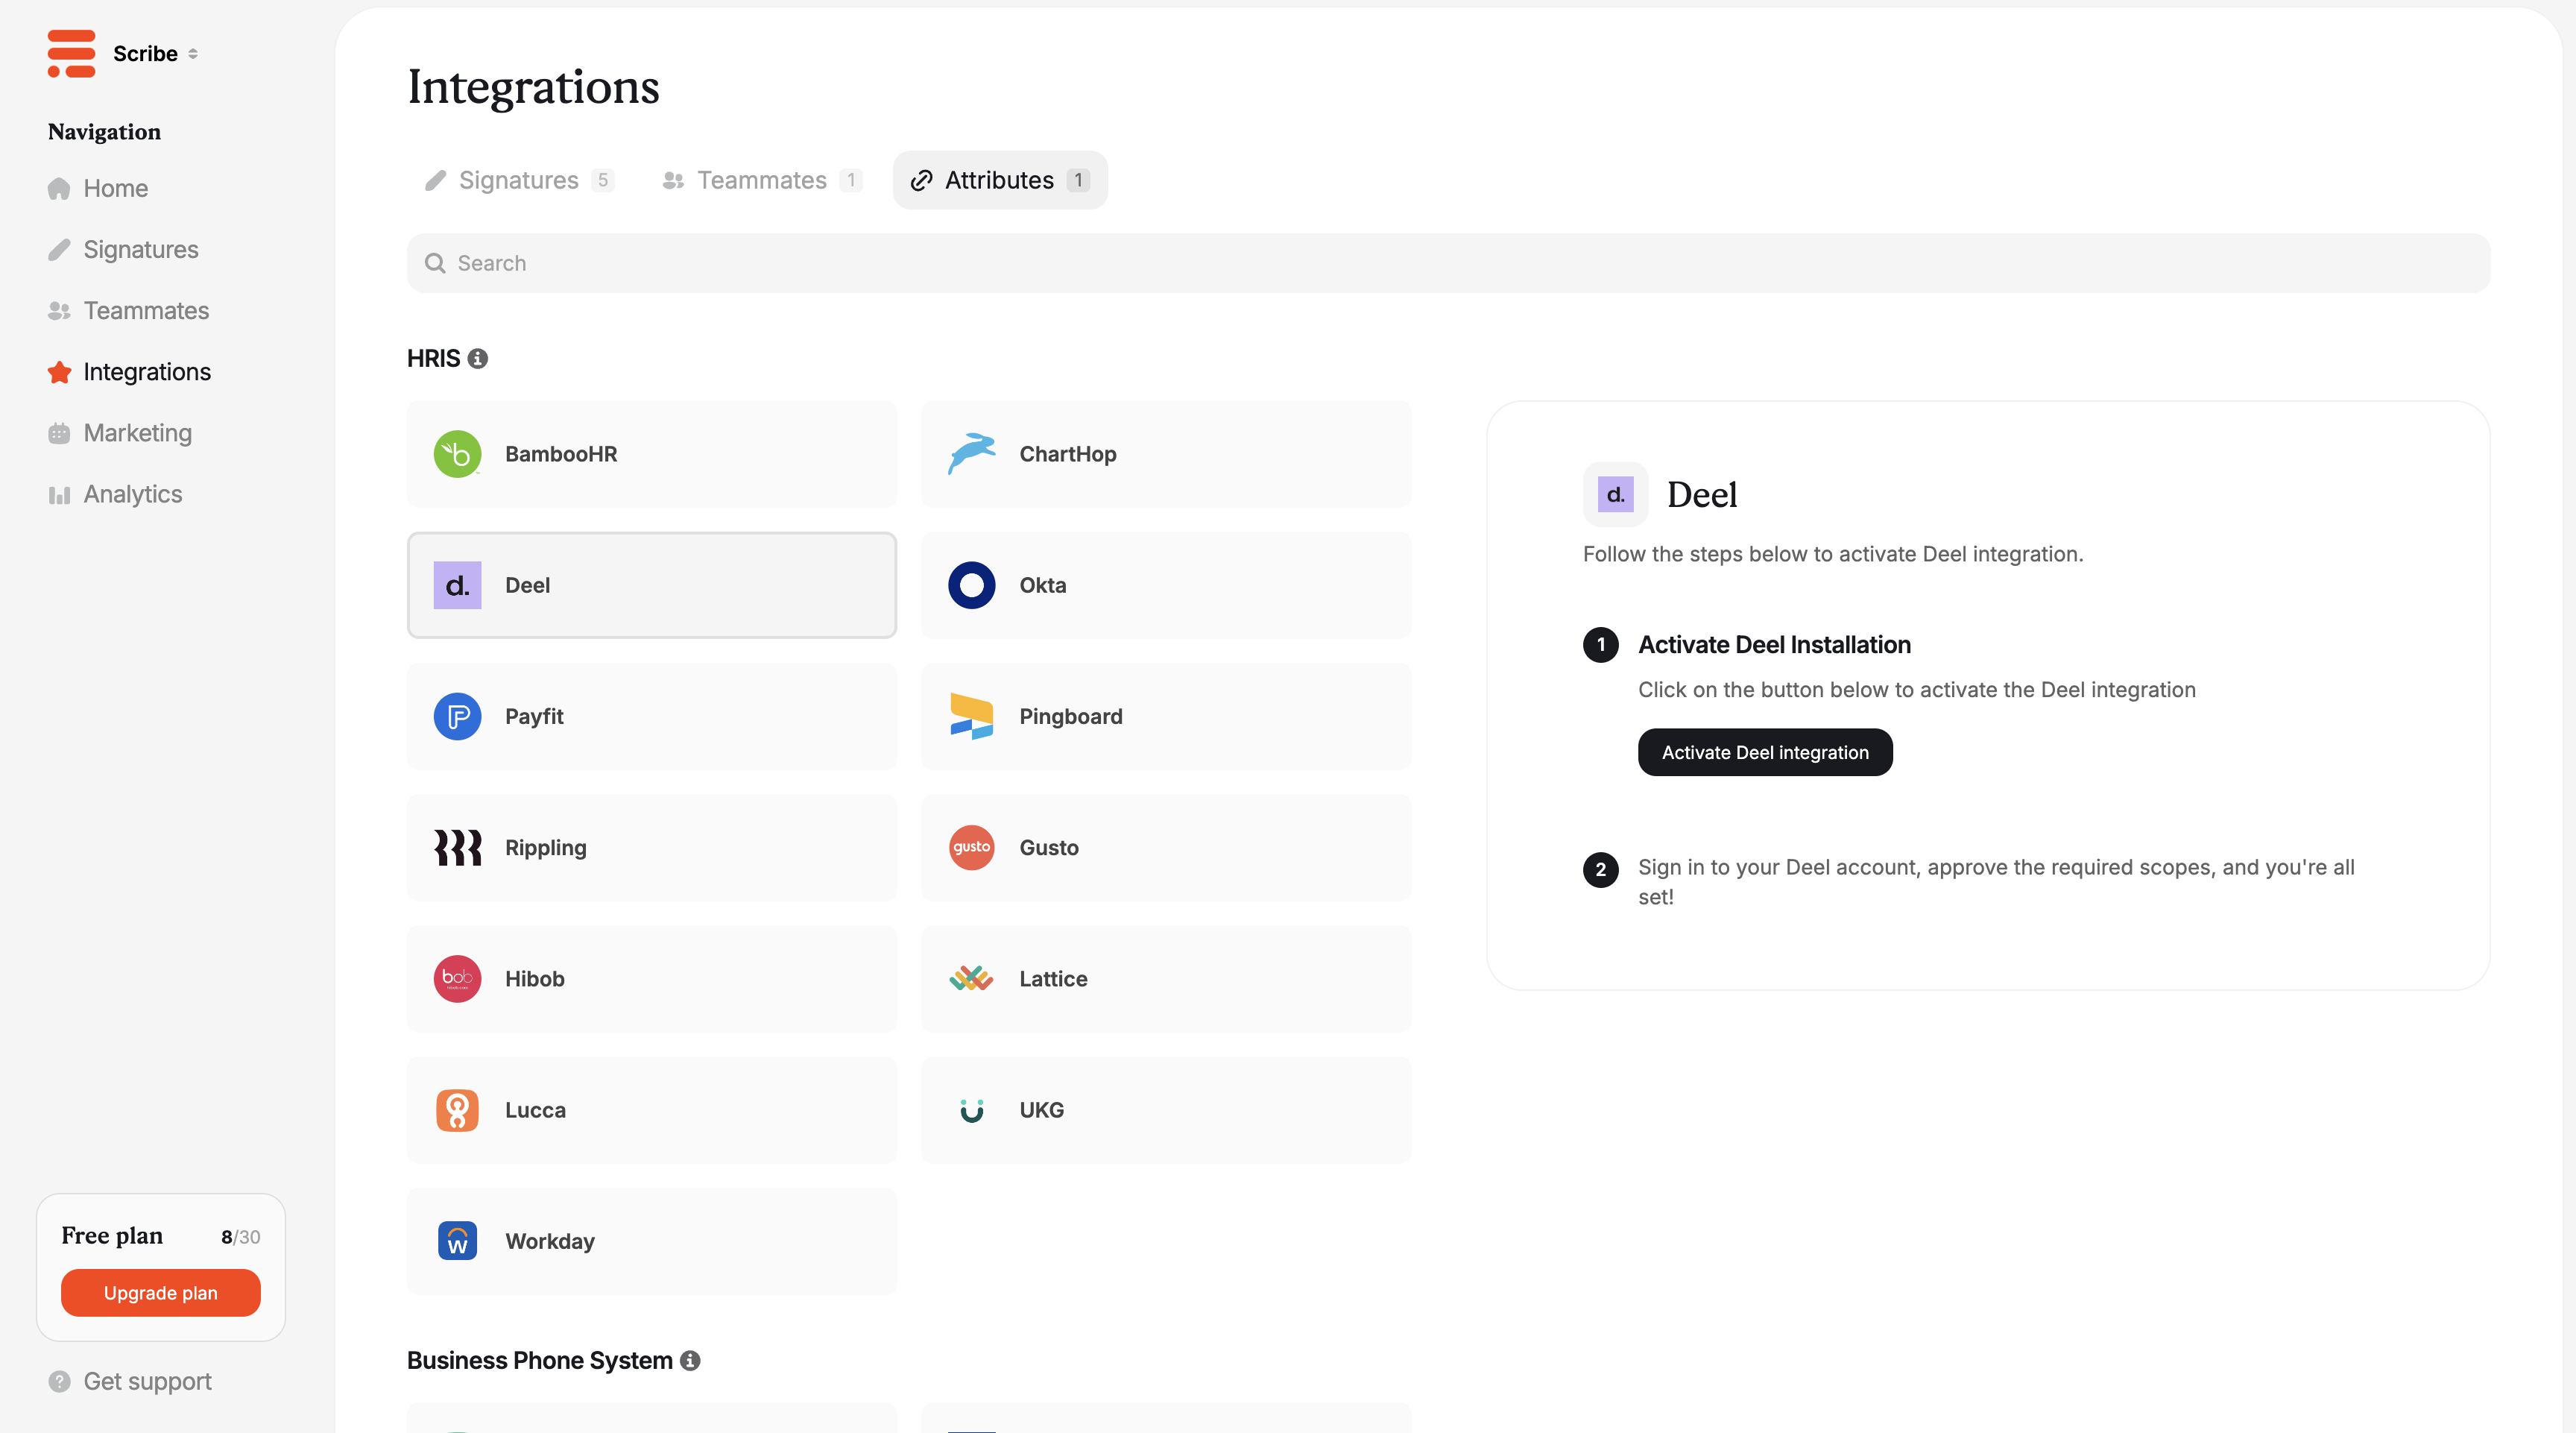This screenshot has width=2576, height=1433.
Task: Click the Teammates people icon in sidebar
Action: [x=59, y=311]
